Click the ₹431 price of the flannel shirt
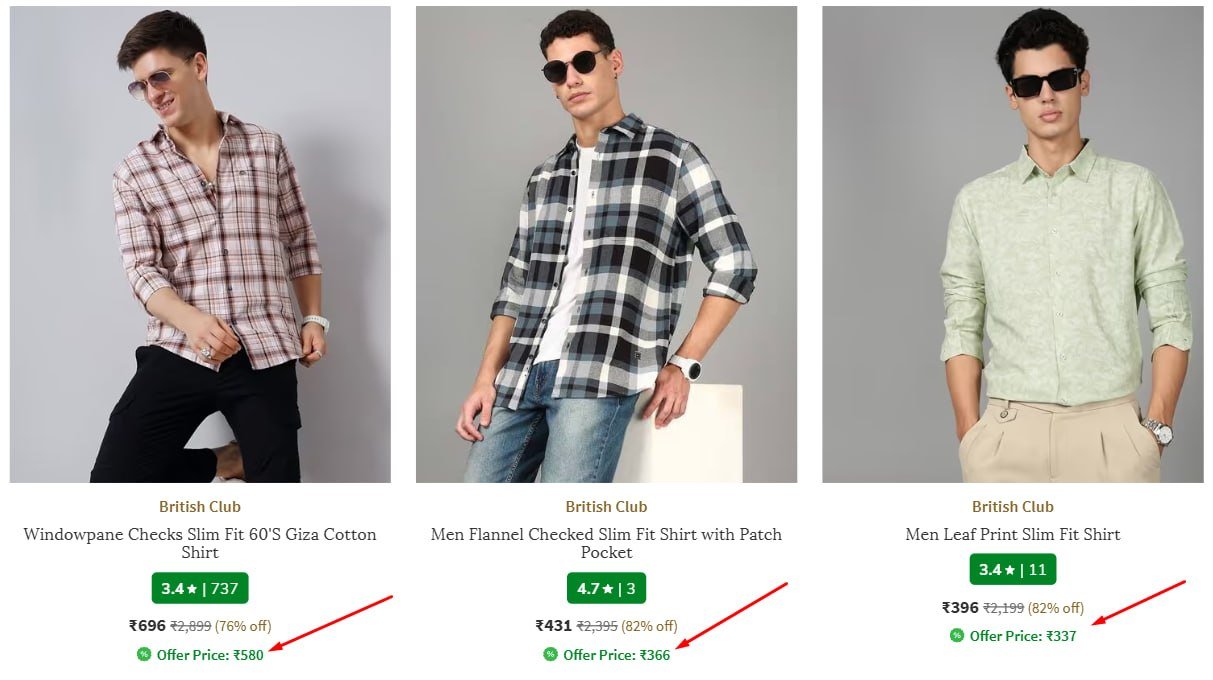 click(554, 626)
